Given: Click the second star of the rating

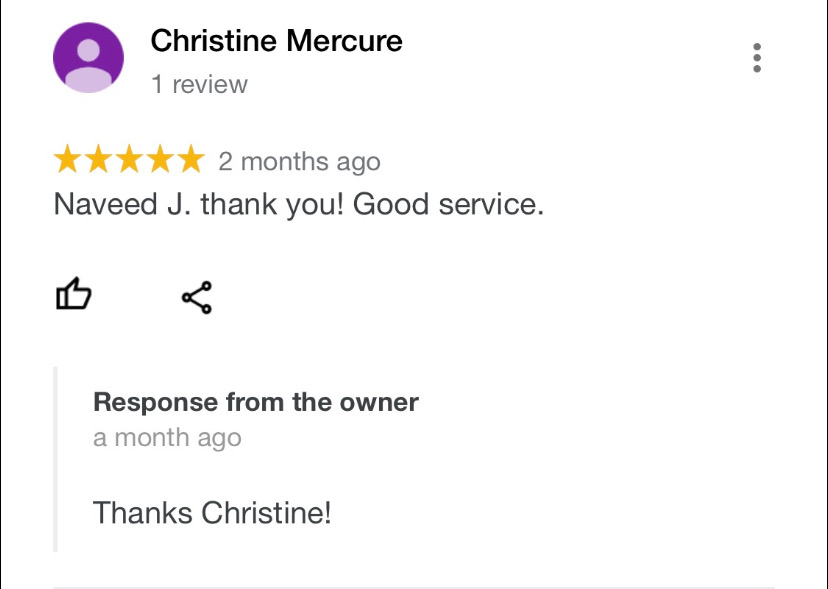Looking at the screenshot, I should [99, 160].
